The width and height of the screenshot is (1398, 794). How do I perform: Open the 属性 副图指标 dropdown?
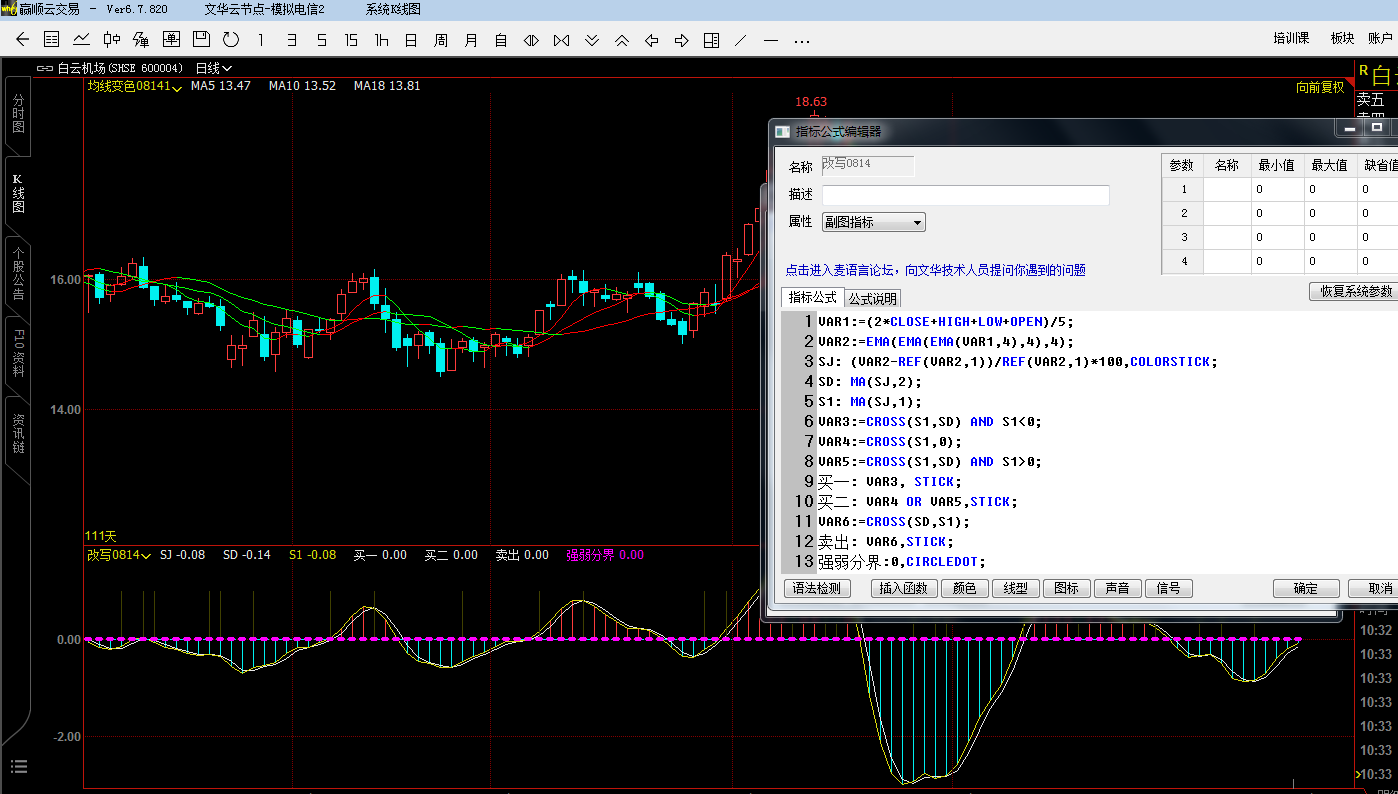coord(873,222)
